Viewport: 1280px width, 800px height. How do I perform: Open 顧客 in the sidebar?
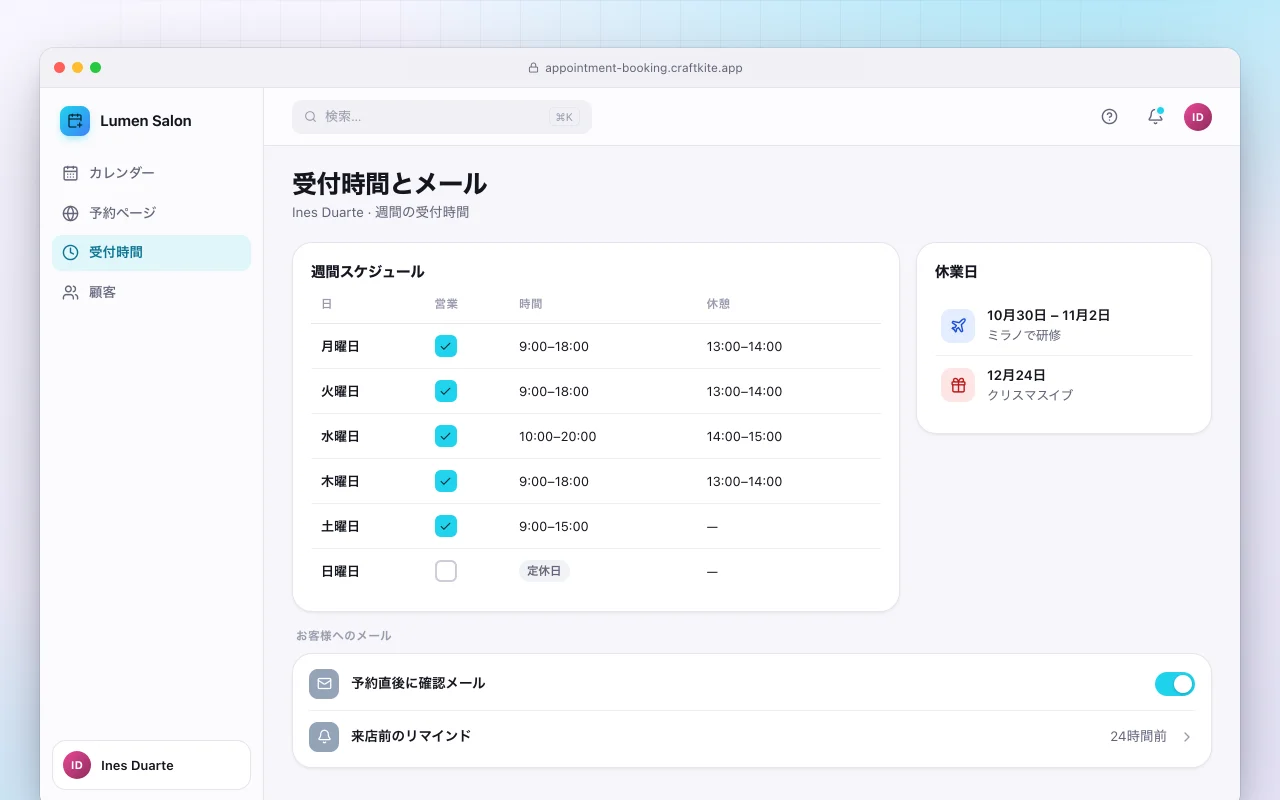coord(151,293)
